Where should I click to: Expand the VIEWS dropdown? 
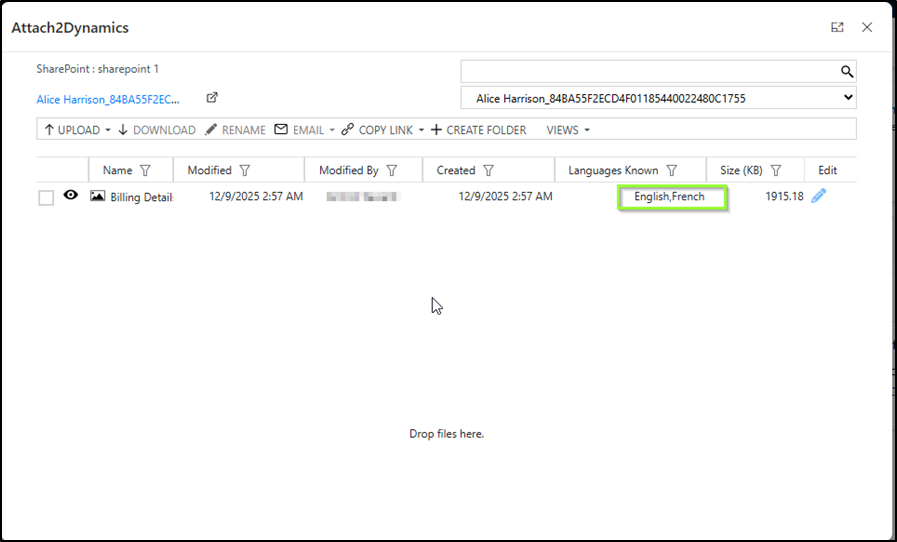pos(568,130)
